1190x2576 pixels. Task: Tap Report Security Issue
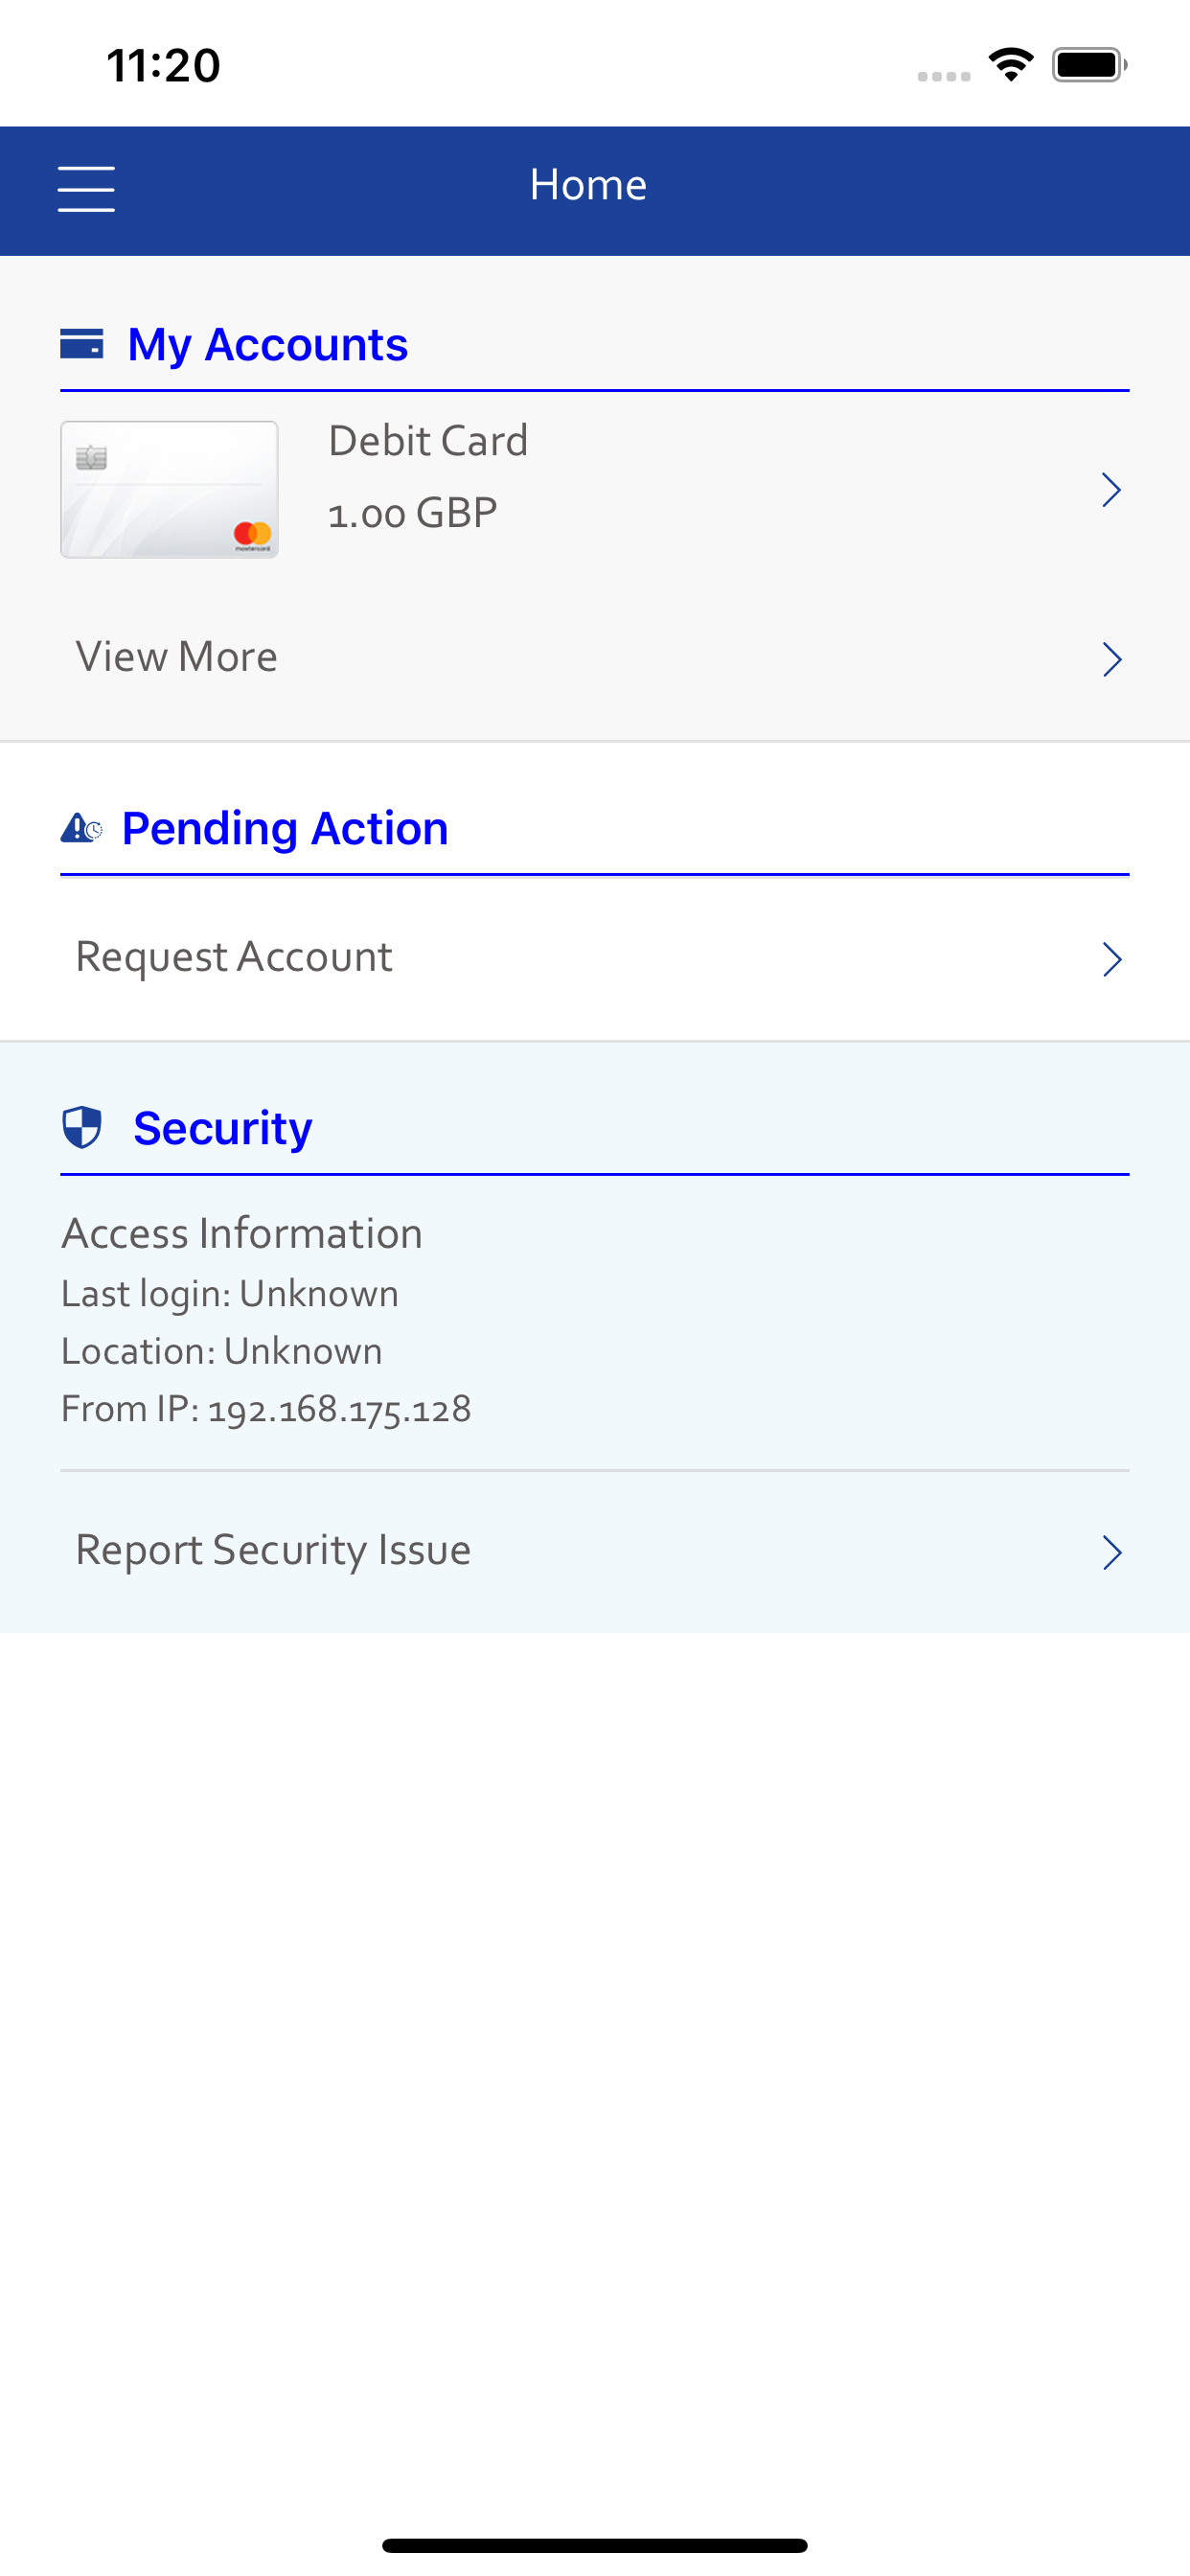[x=273, y=1550]
